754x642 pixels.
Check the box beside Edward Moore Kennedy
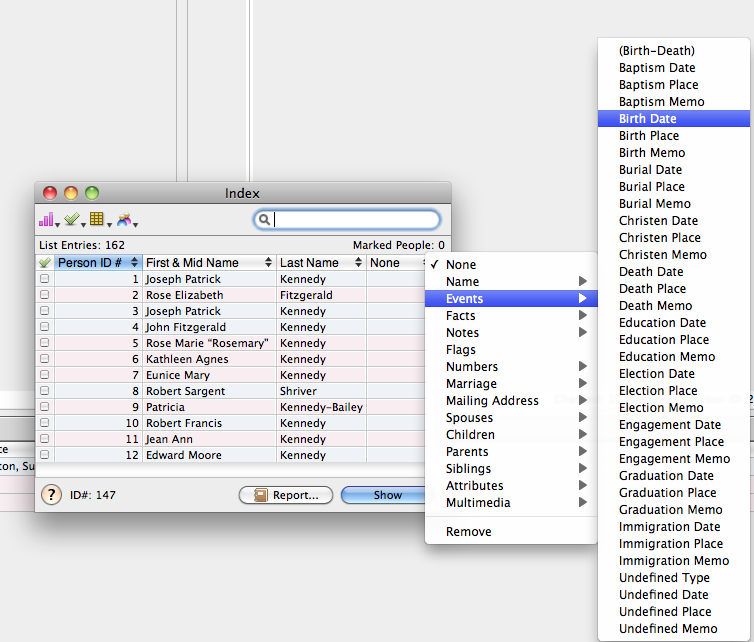44,455
